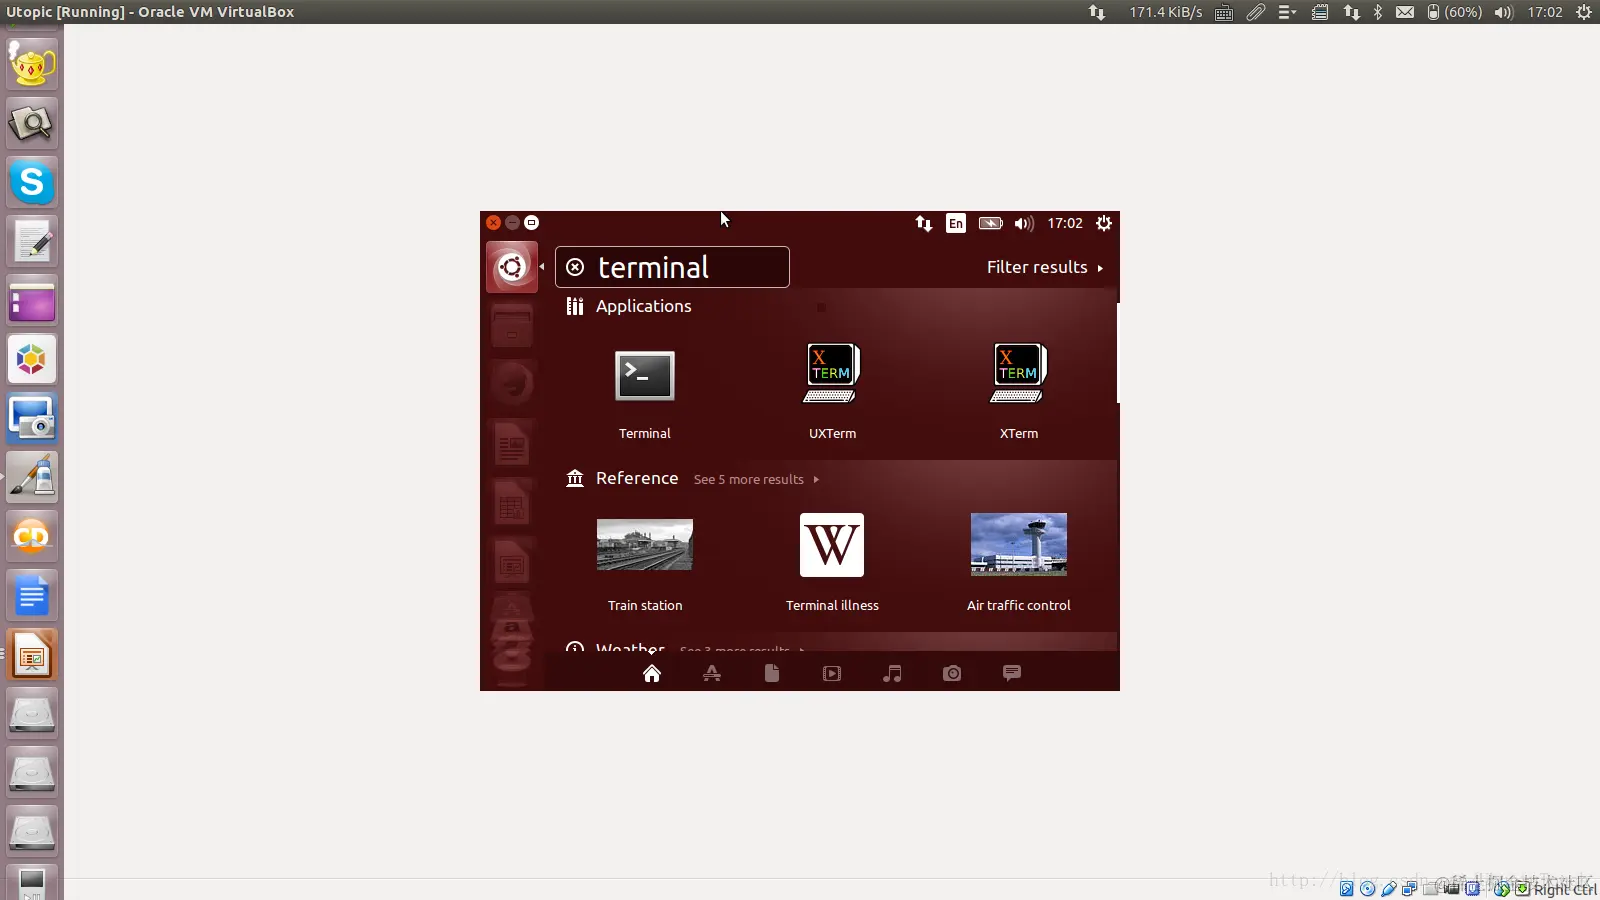
Task: Open the dimmed LibreOffice Writer icon in guest launcher
Action: point(512,444)
